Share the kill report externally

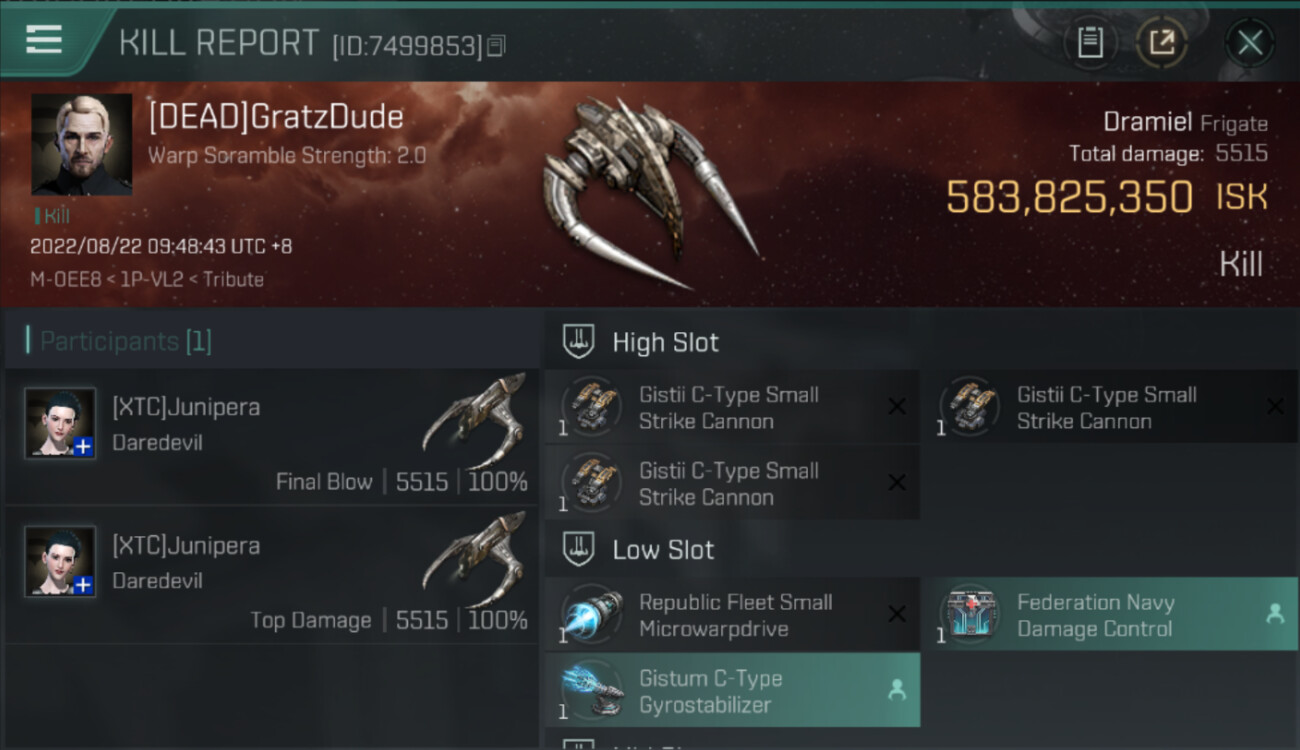pyautogui.click(x=1162, y=43)
